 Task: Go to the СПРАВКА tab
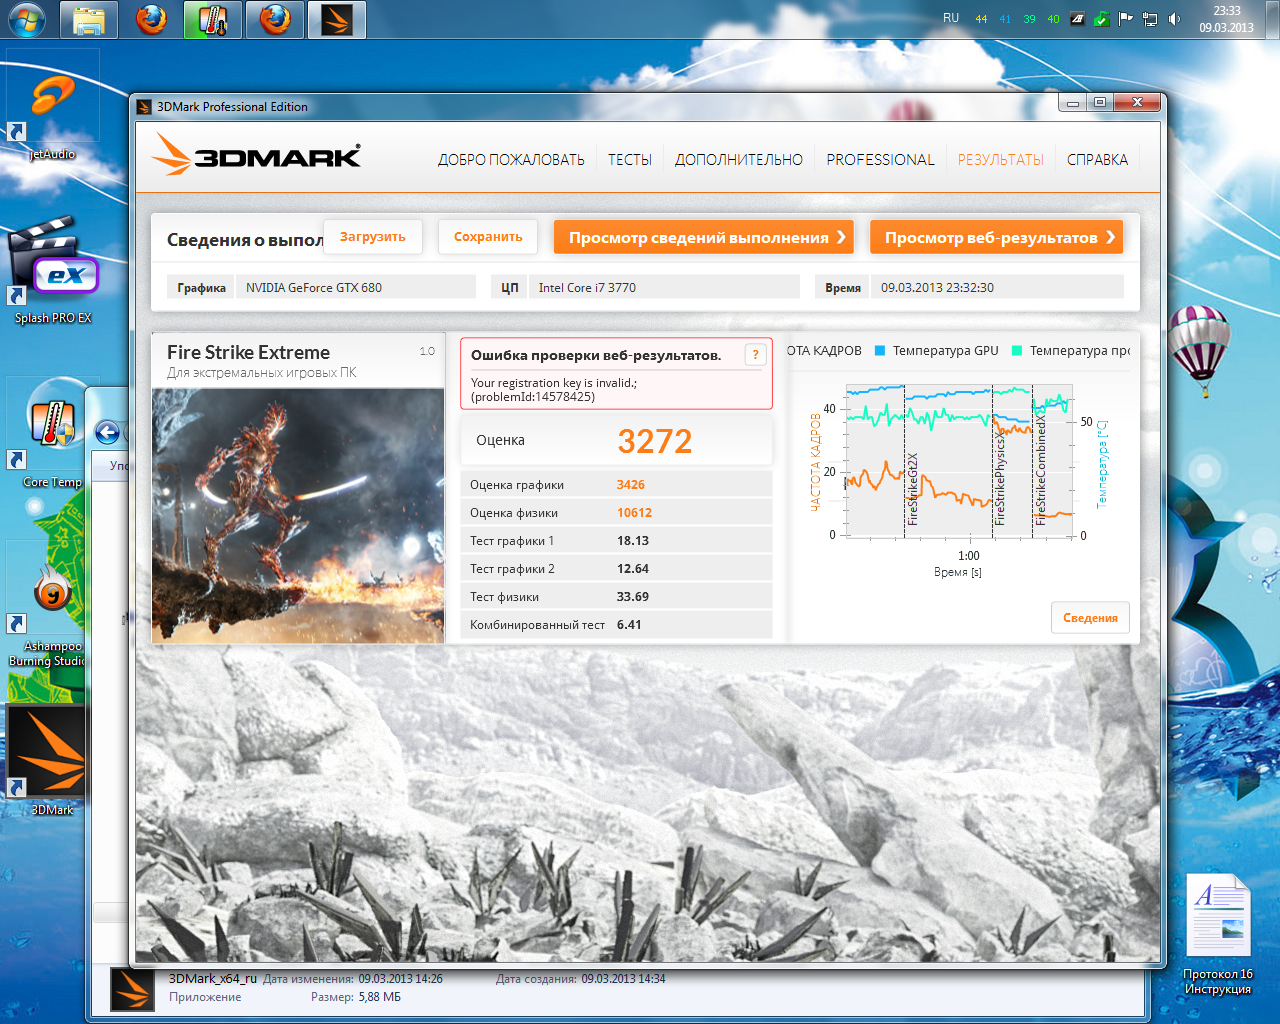[x=1097, y=160]
